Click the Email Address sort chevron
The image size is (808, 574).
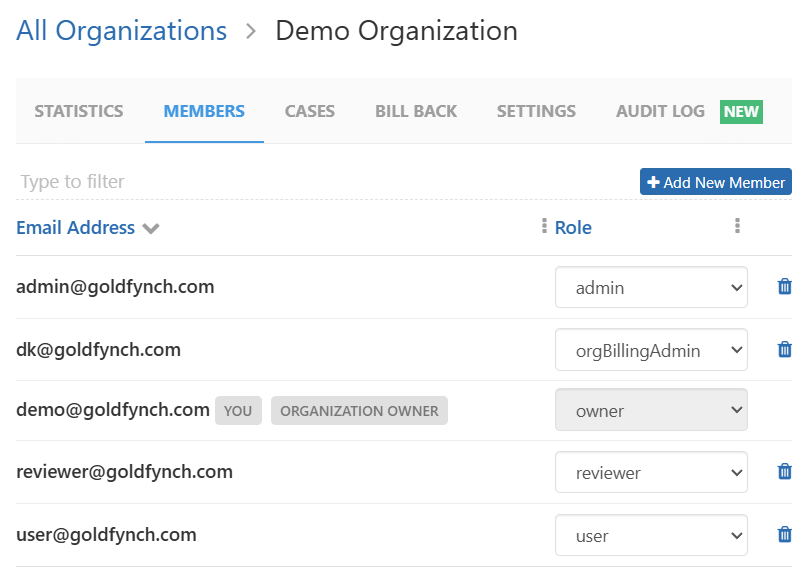coord(151,228)
